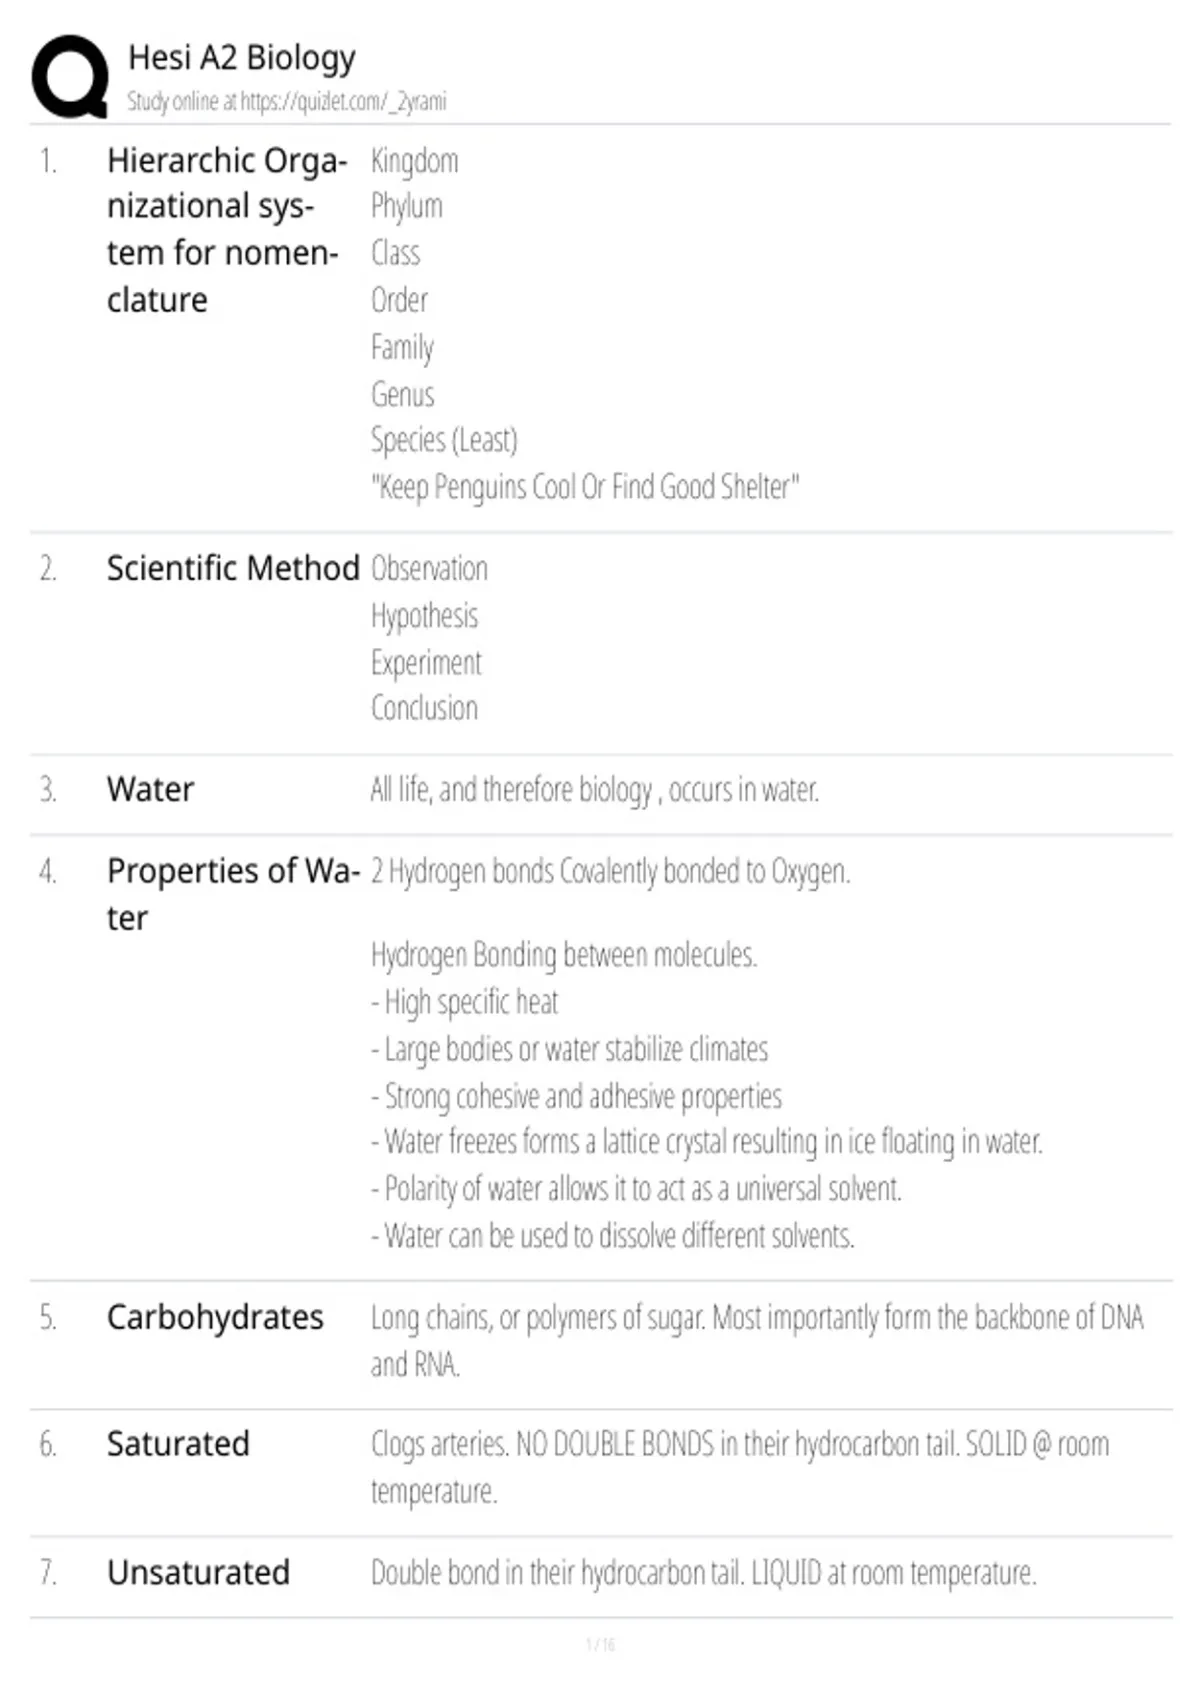This screenshot has width=1200, height=1700.
Task: Click the page number 1/16 footer
Action: tap(600, 1644)
